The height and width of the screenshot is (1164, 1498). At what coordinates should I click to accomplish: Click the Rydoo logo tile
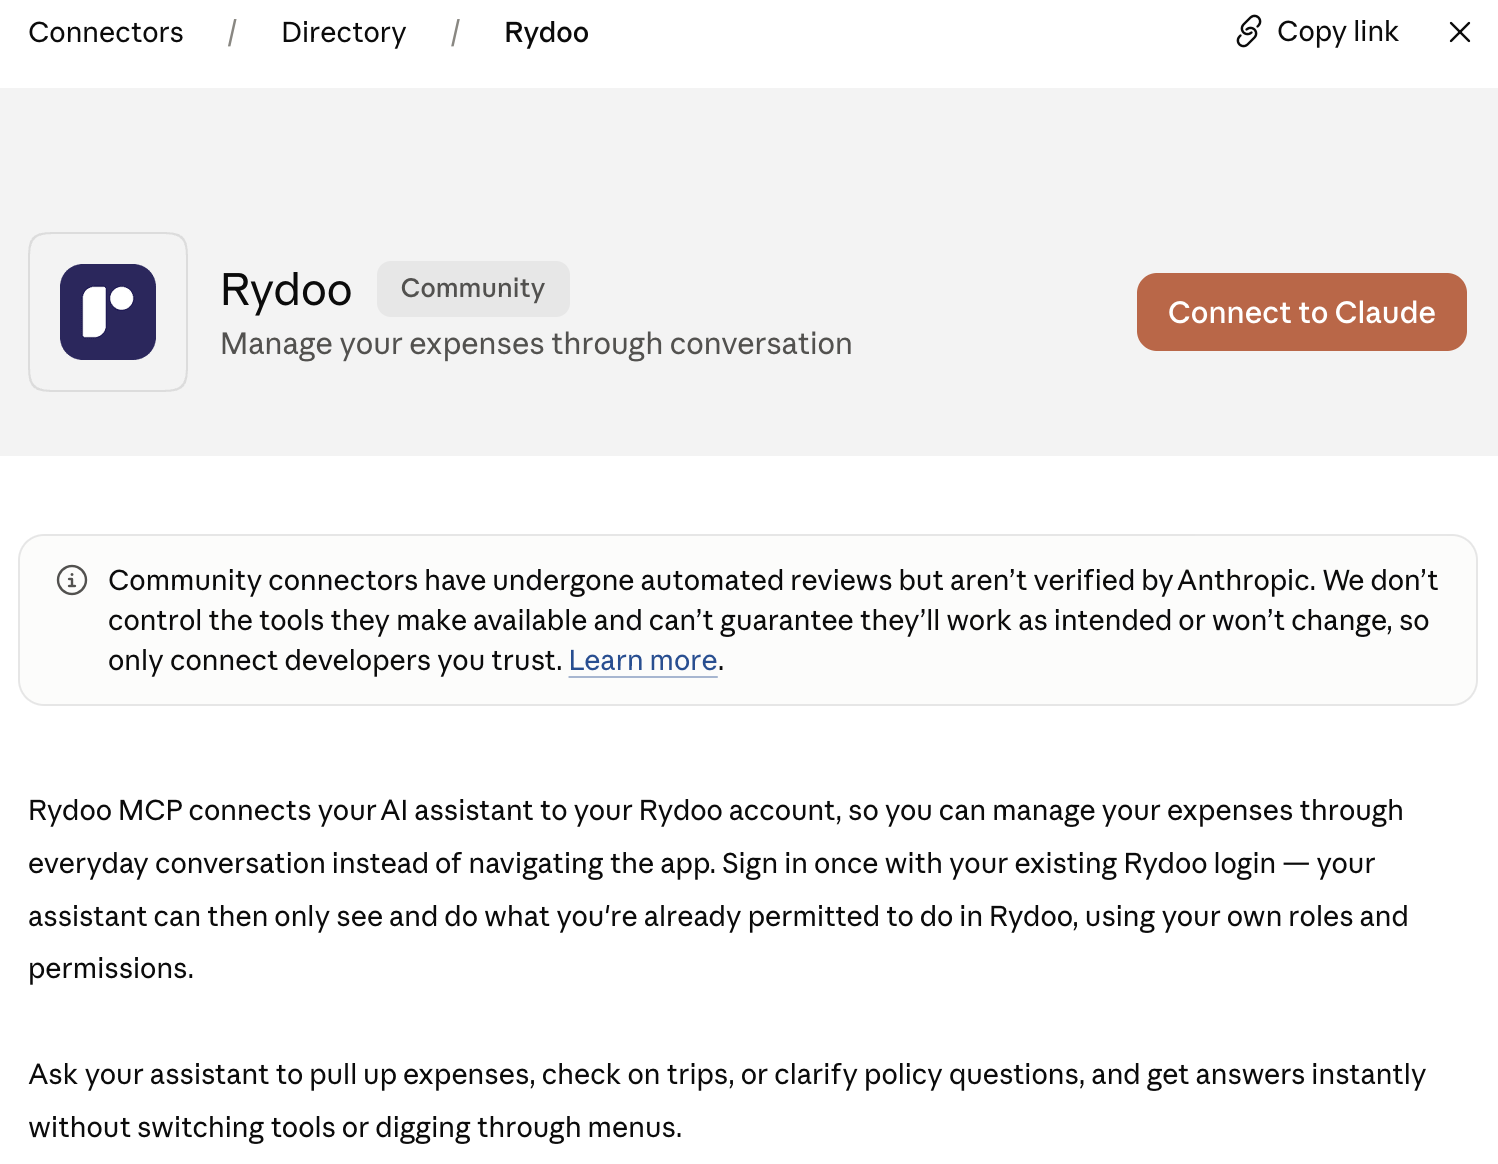(x=108, y=312)
